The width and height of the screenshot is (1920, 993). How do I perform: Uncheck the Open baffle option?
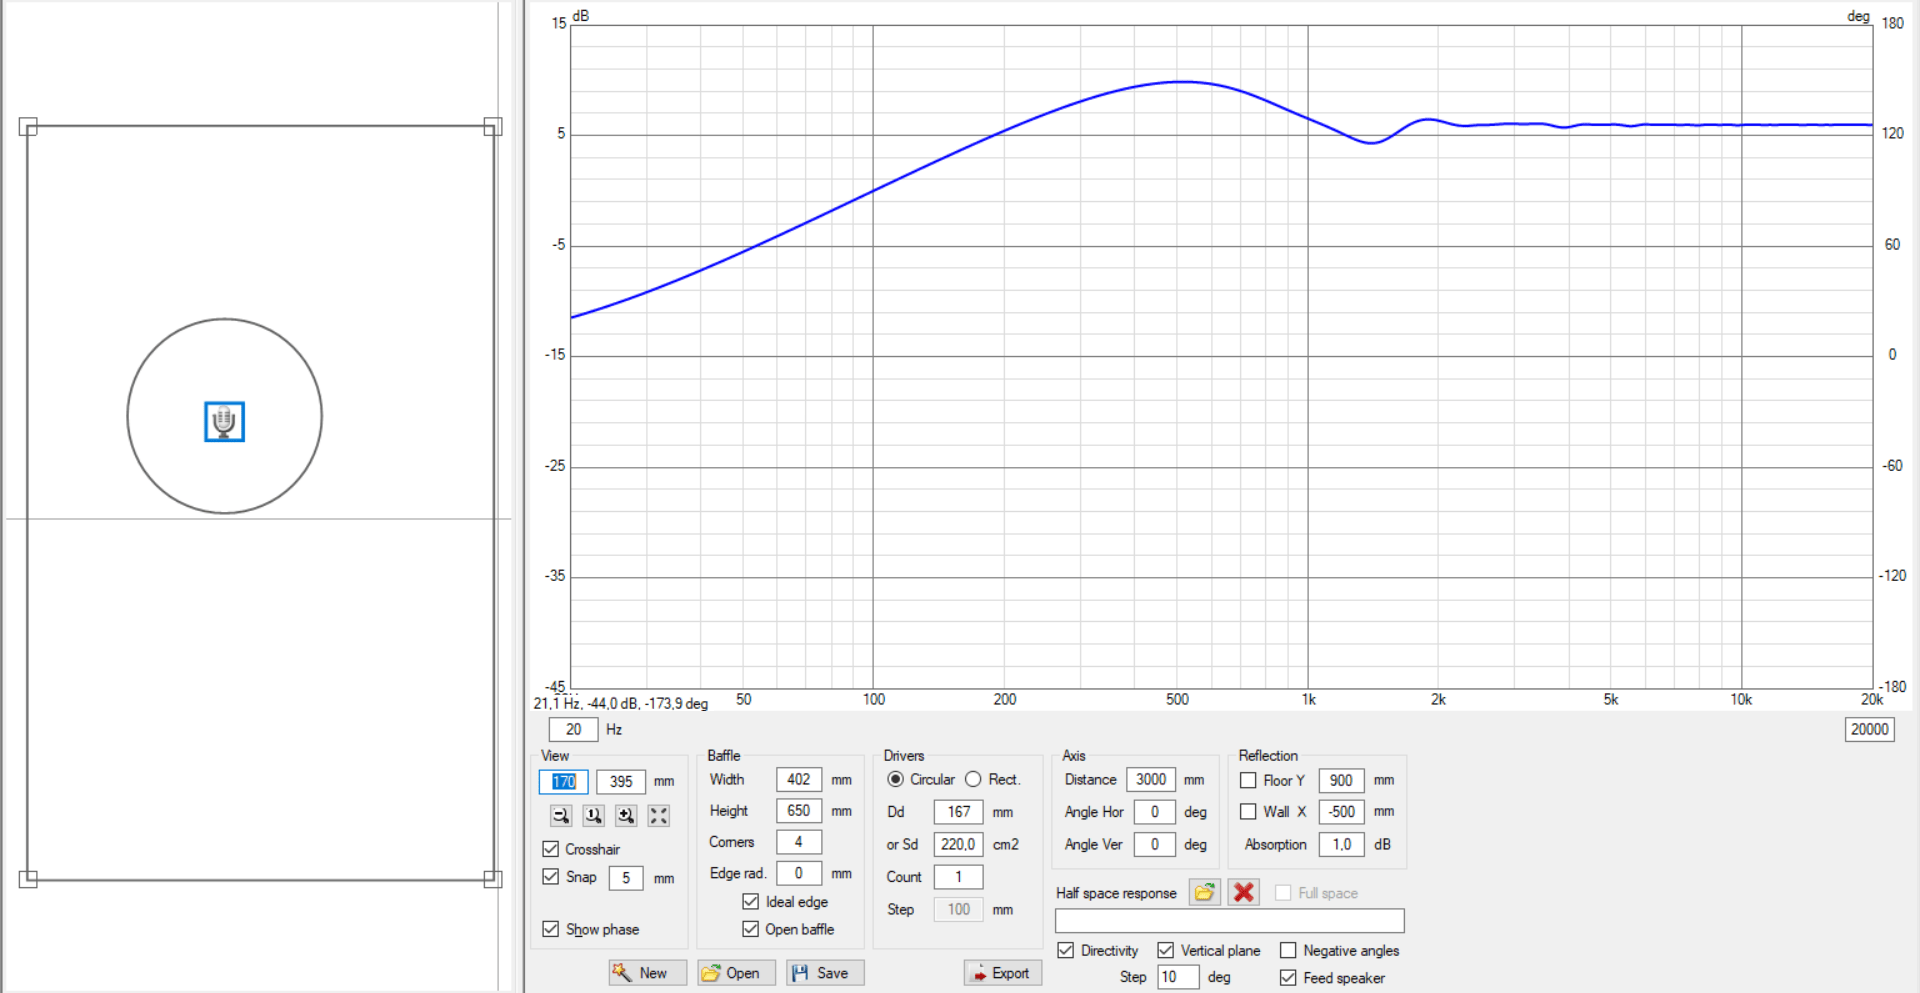[x=751, y=929]
